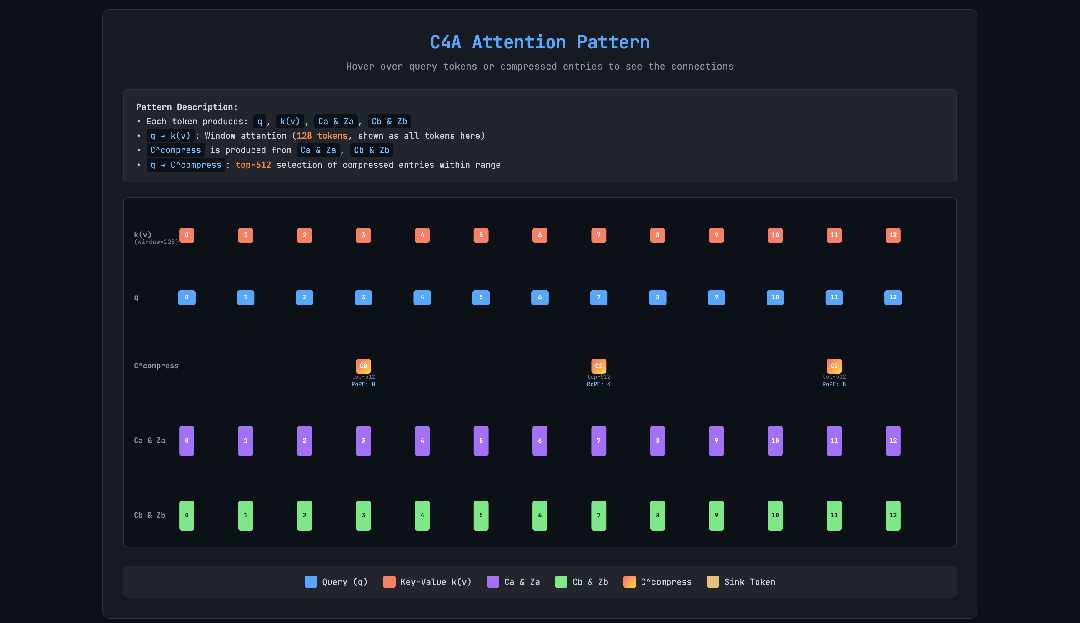Screen dimensions: 1080x623
Task: Click the Key-Value k(v) legend swatch
Action: coord(389,582)
